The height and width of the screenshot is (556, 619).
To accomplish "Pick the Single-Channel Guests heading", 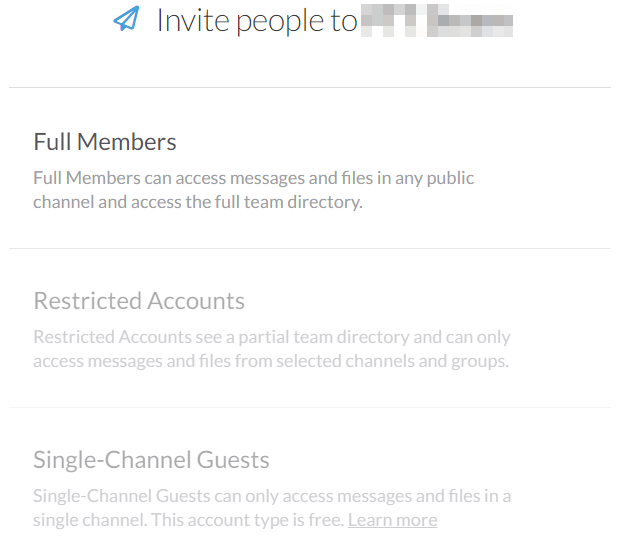I will pyautogui.click(x=151, y=460).
